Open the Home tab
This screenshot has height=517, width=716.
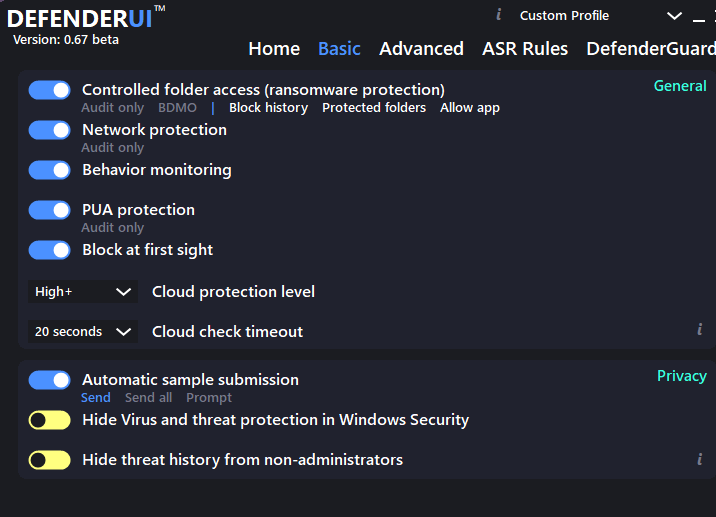[274, 49]
